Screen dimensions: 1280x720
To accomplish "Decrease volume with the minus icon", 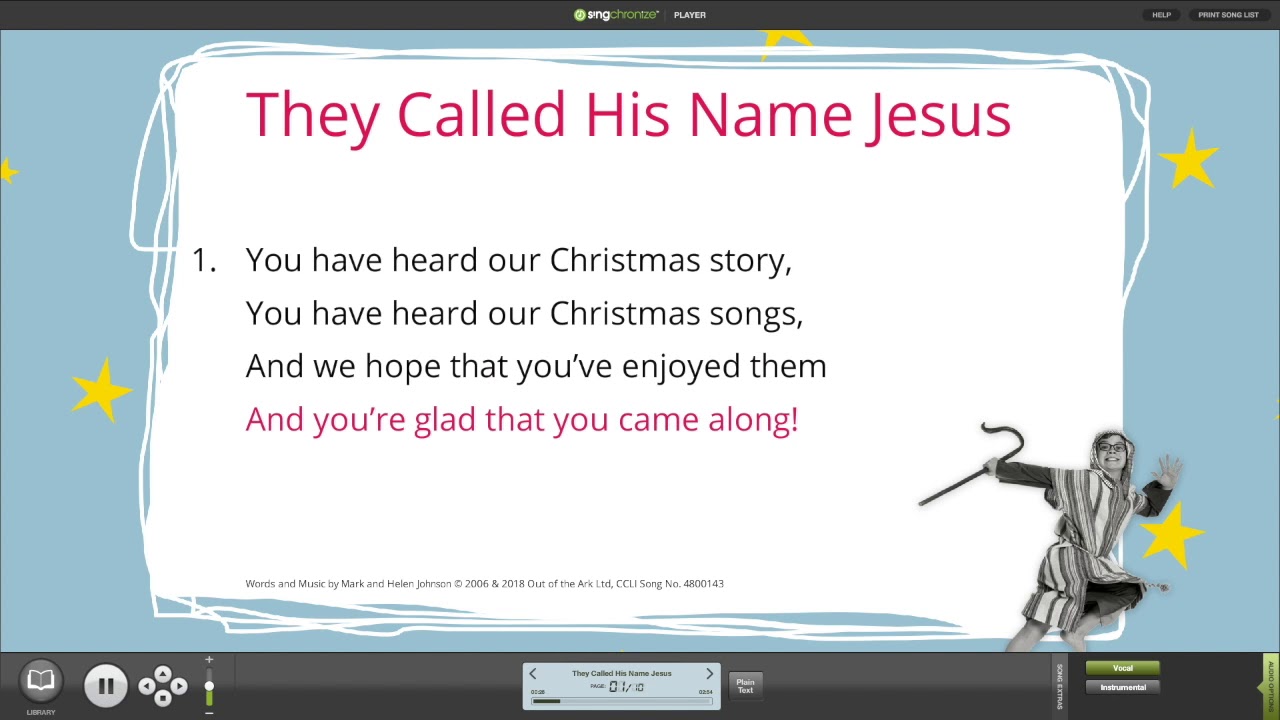I will [209, 713].
